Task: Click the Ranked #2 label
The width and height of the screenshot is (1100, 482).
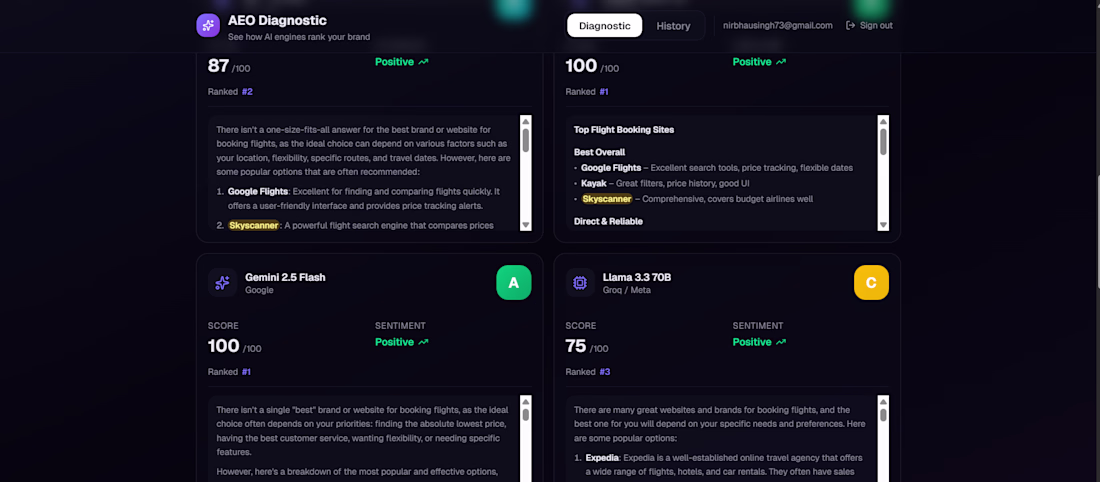Action: [x=229, y=91]
